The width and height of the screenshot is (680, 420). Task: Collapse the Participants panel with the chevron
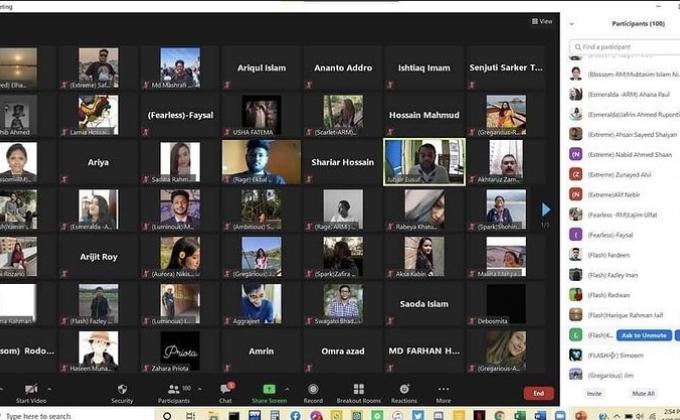point(574,24)
